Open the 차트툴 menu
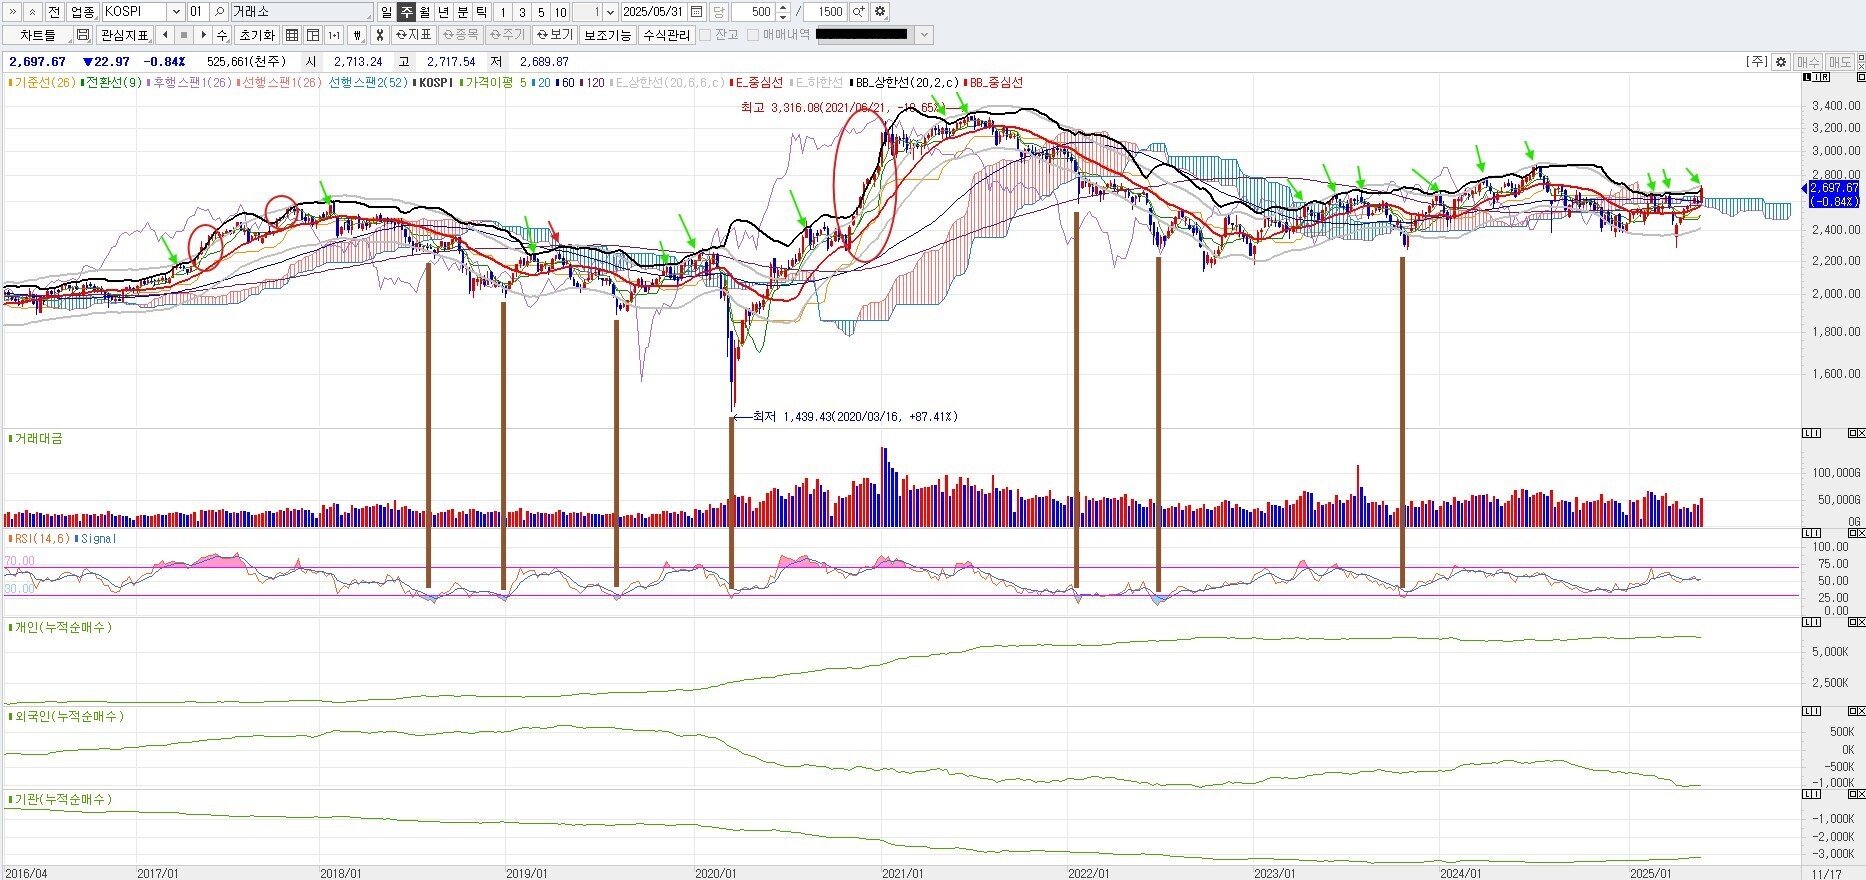Viewport: 1866px width, 880px height. 38,35
